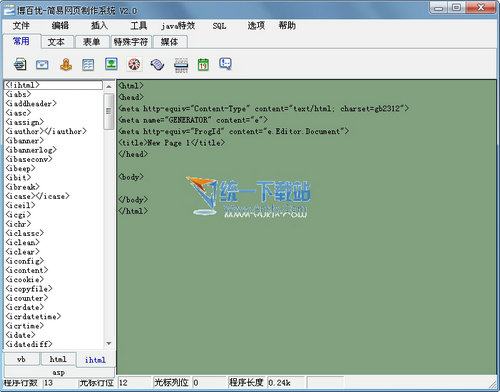Switch to the 常用 tab

click(21, 41)
